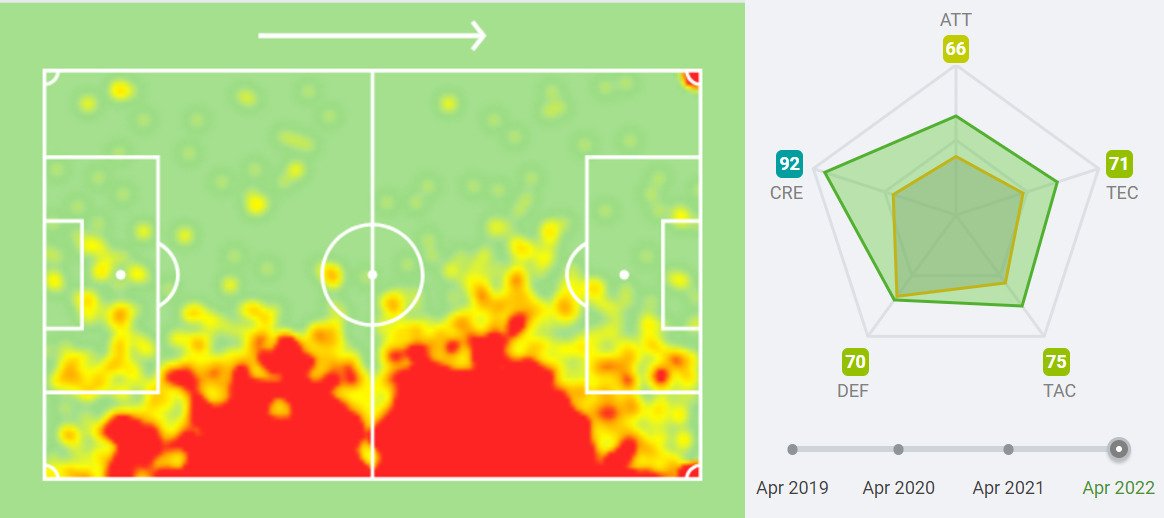This screenshot has width=1164, height=518.
Task: Click the attack direction arrow above pitch
Action: pos(372,36)
